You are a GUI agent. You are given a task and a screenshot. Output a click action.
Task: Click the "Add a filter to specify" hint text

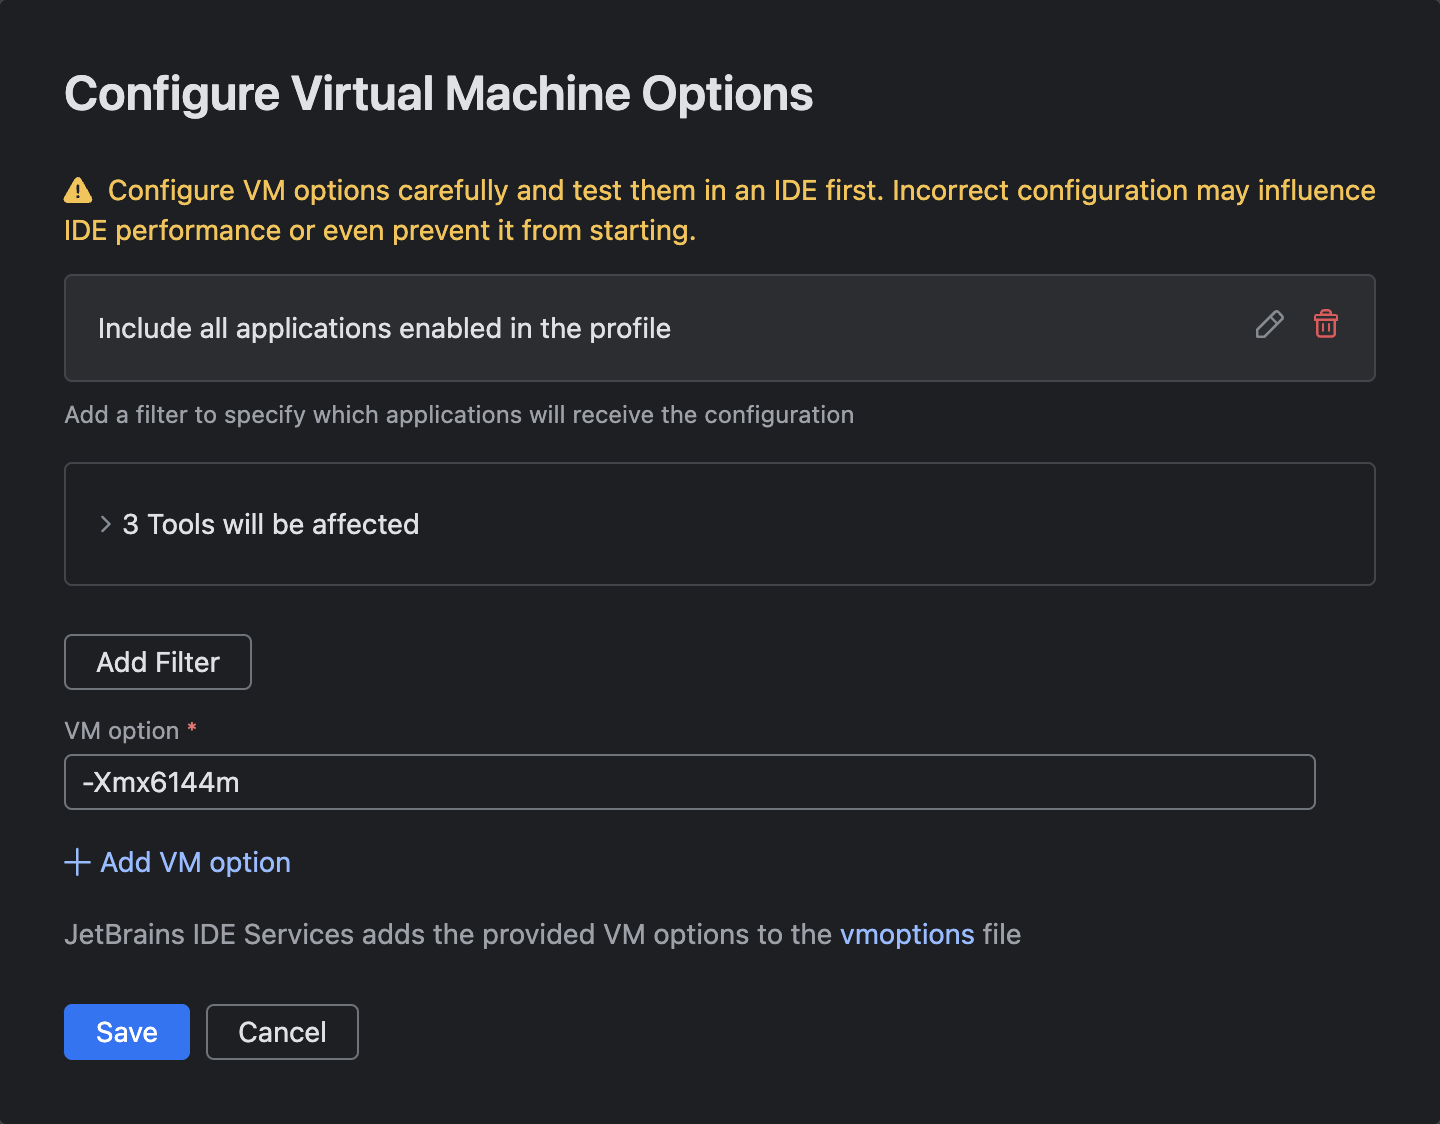[x=459, y=415]
